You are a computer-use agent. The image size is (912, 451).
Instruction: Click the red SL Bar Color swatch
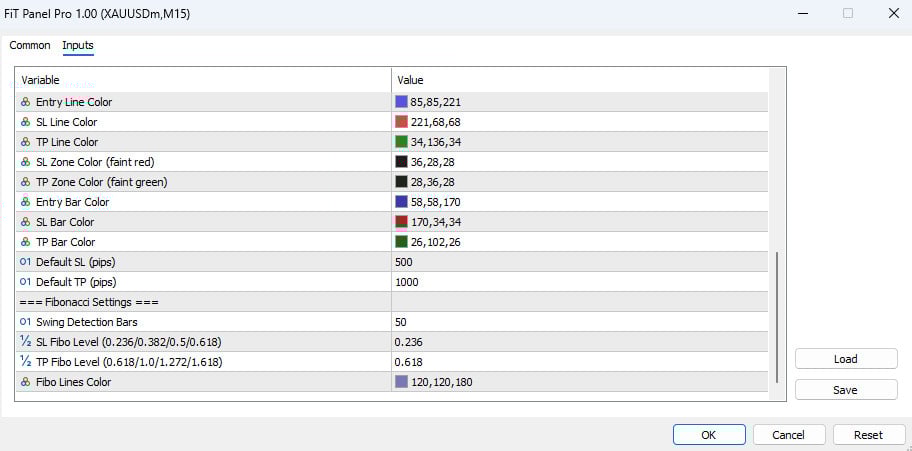402,222
